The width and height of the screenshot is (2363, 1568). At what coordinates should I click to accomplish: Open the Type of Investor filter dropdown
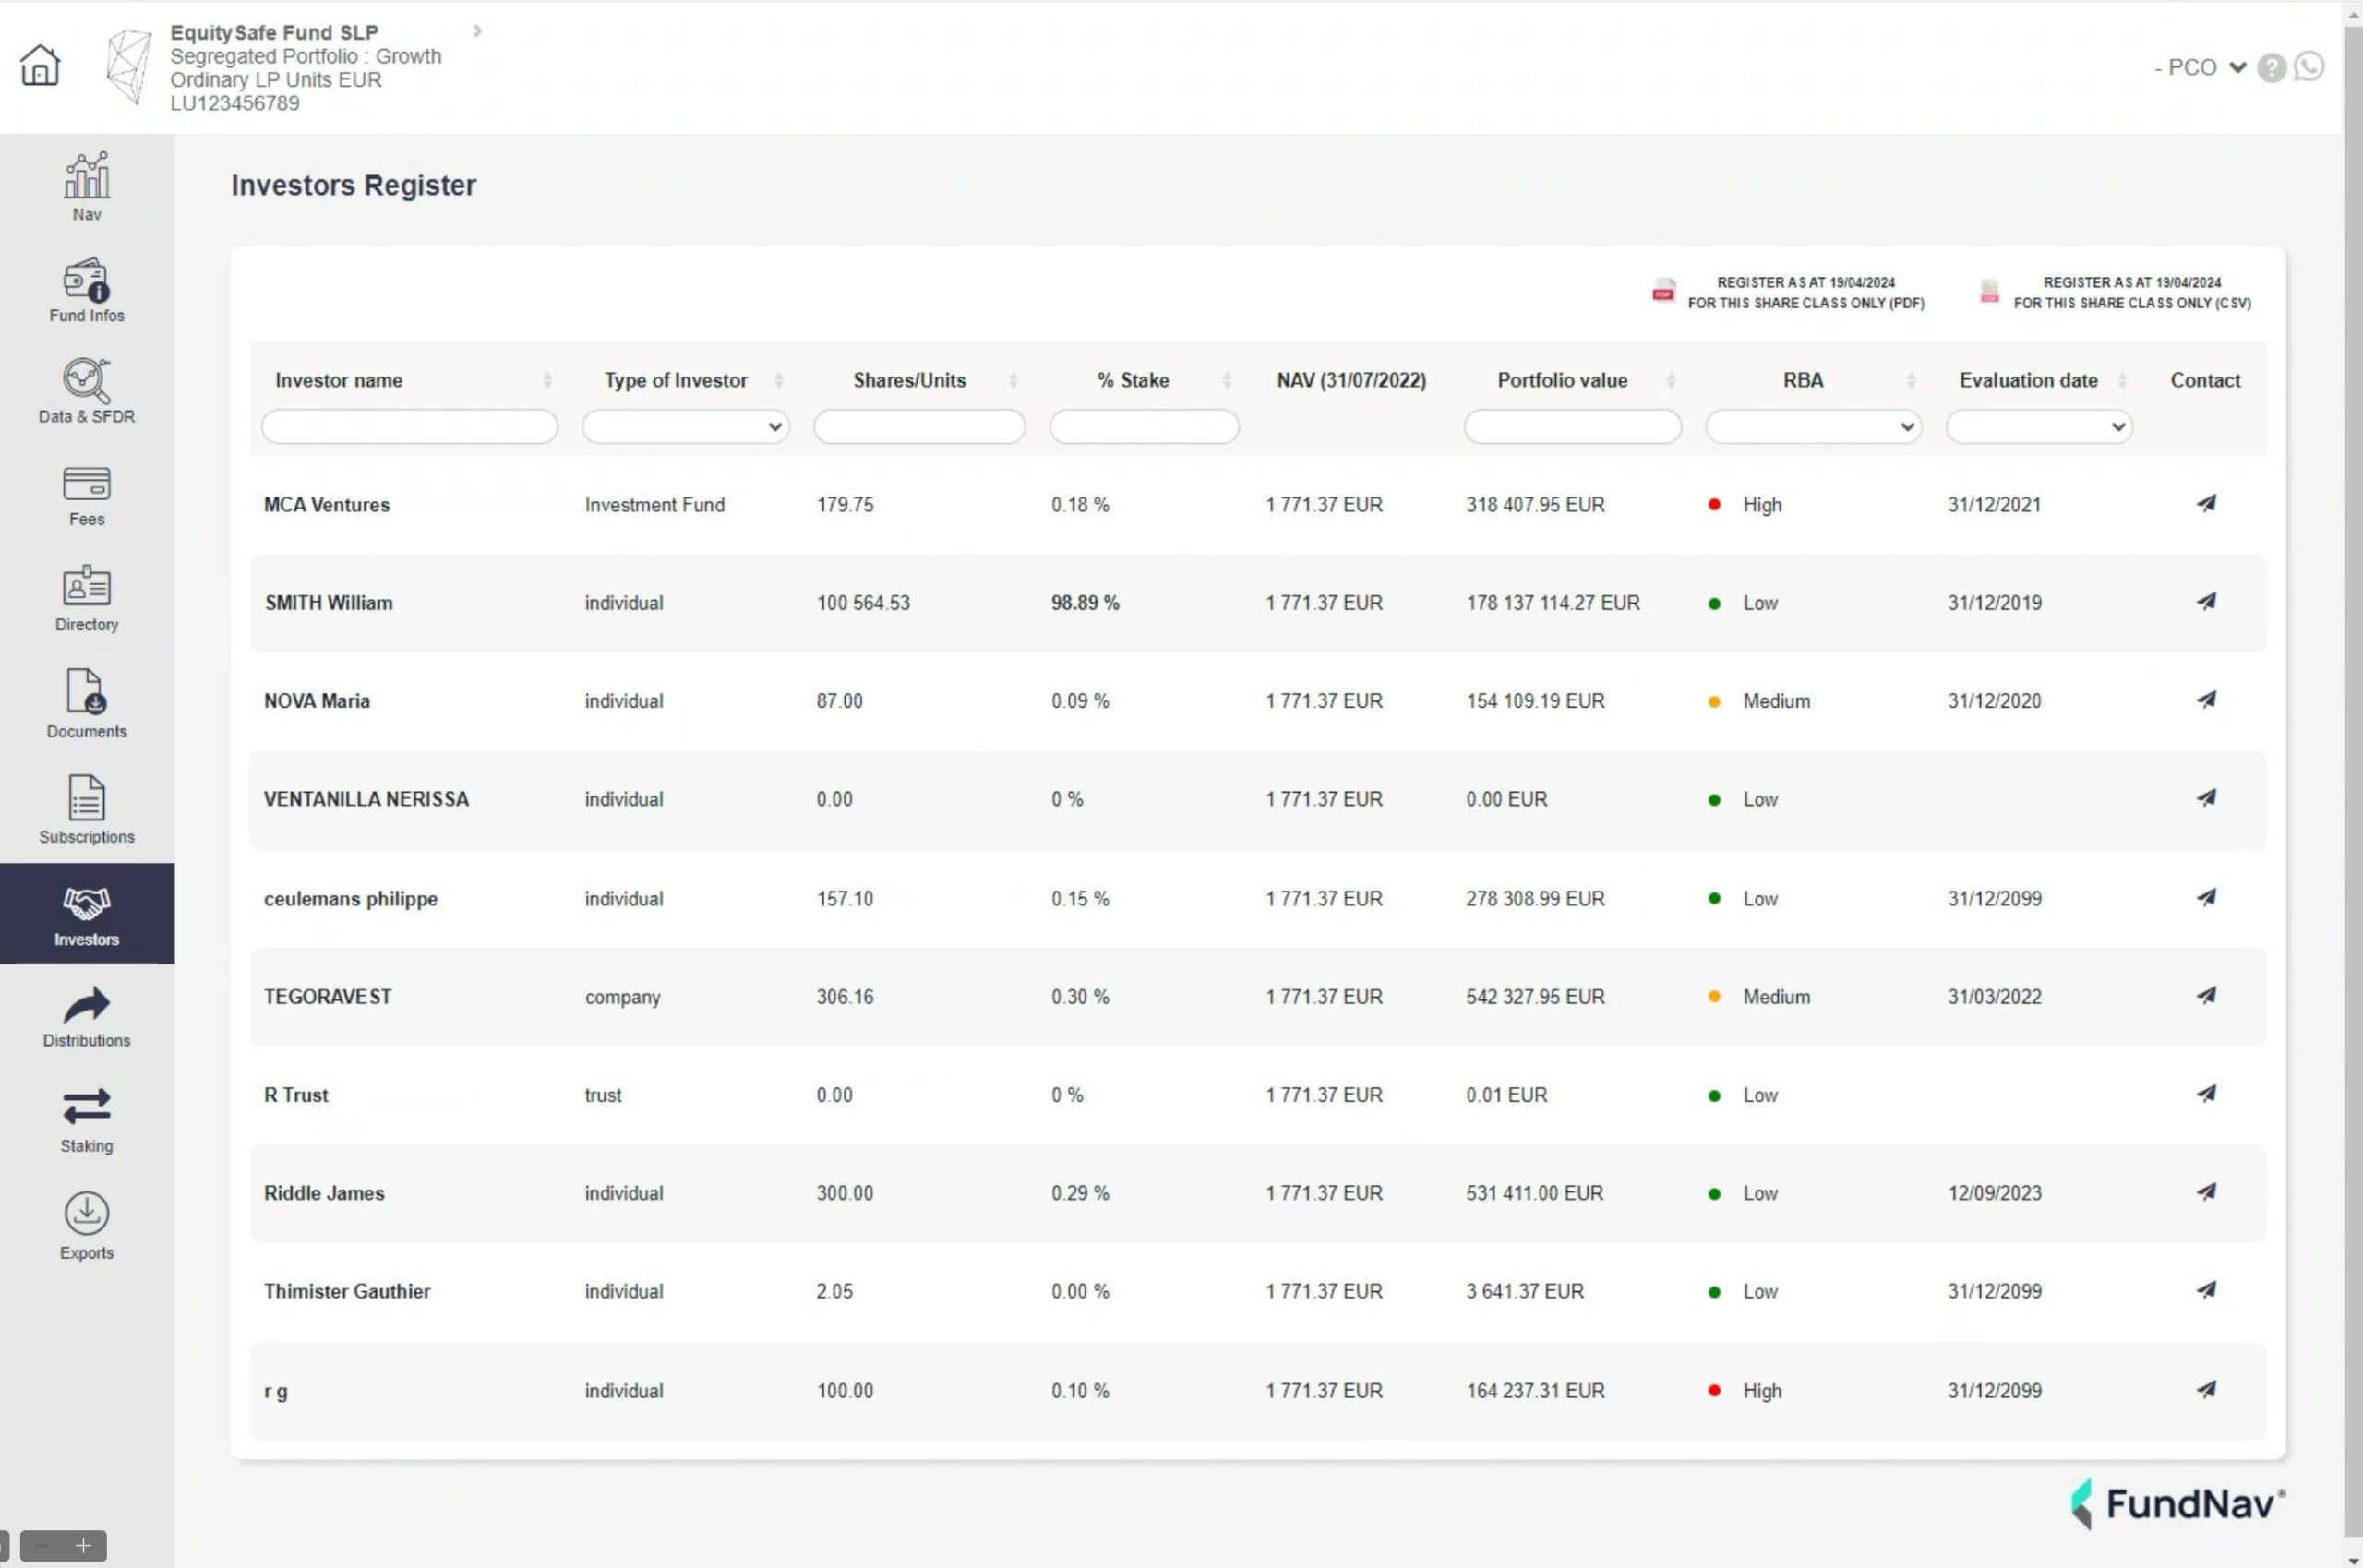tap(685, 427)
